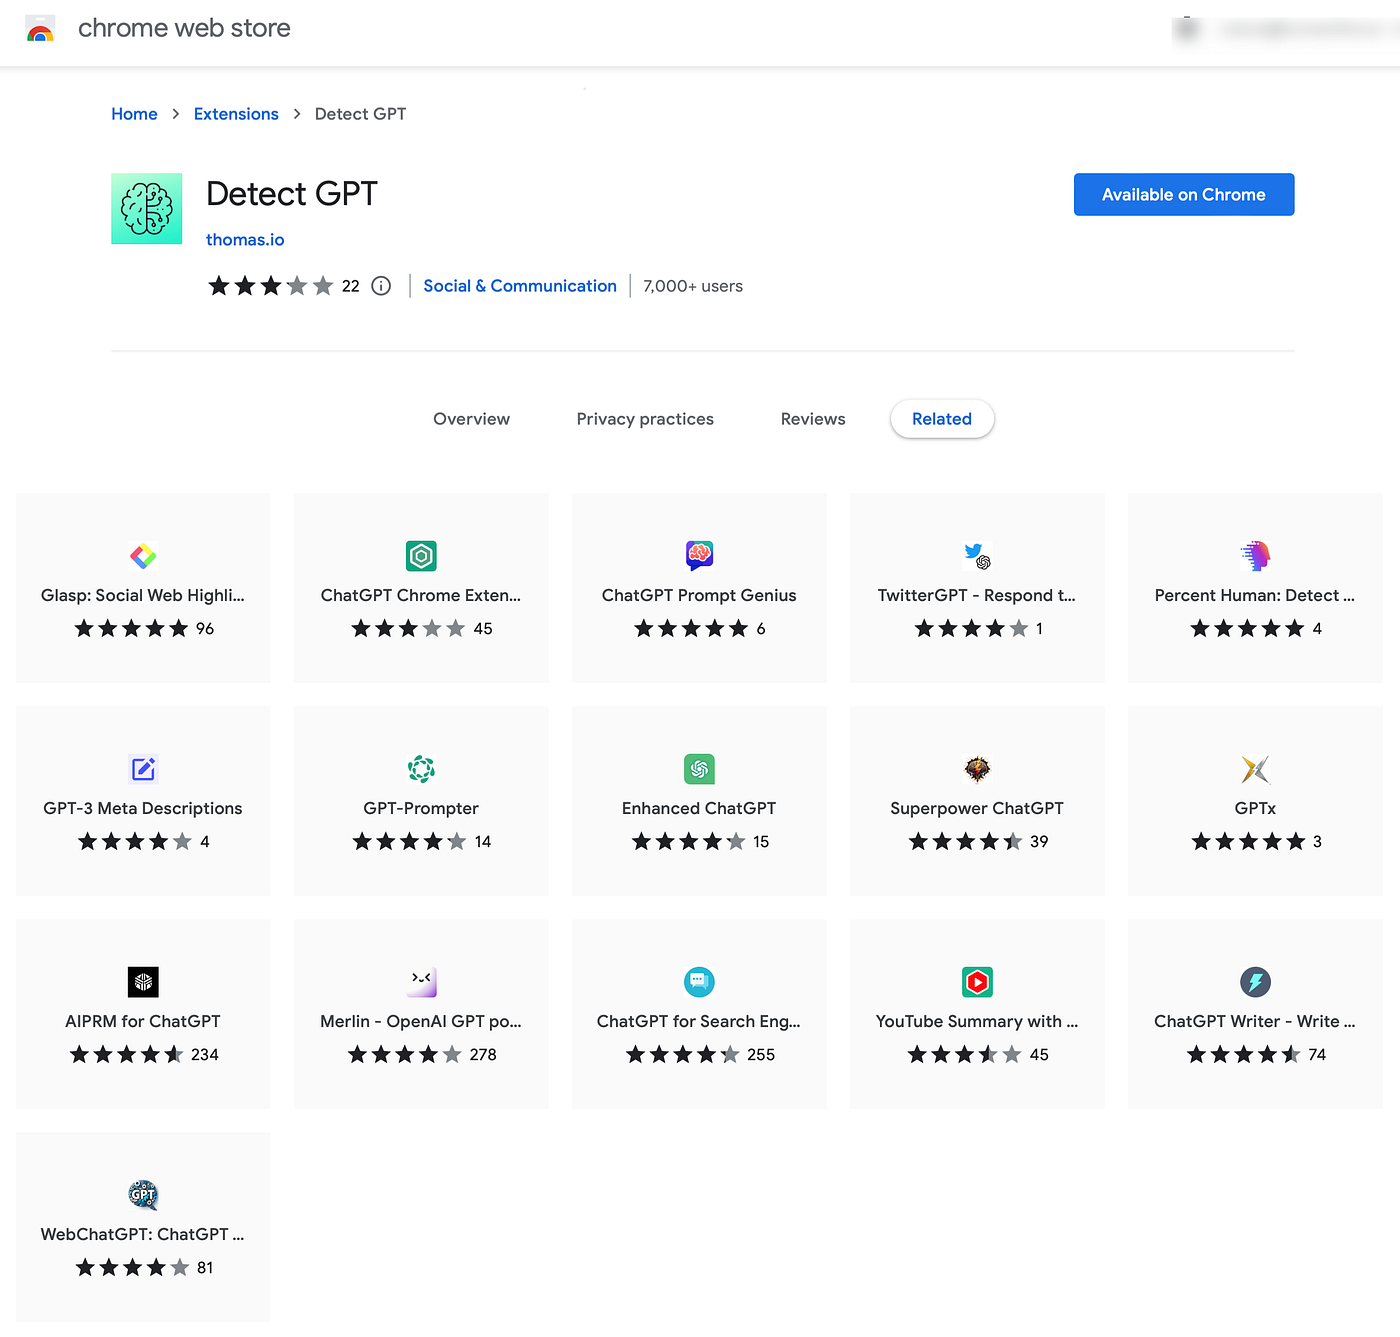This screenshot has width=1400, height=1337.
Task: Click the Detect GPT heading
Action: point(292,194)
